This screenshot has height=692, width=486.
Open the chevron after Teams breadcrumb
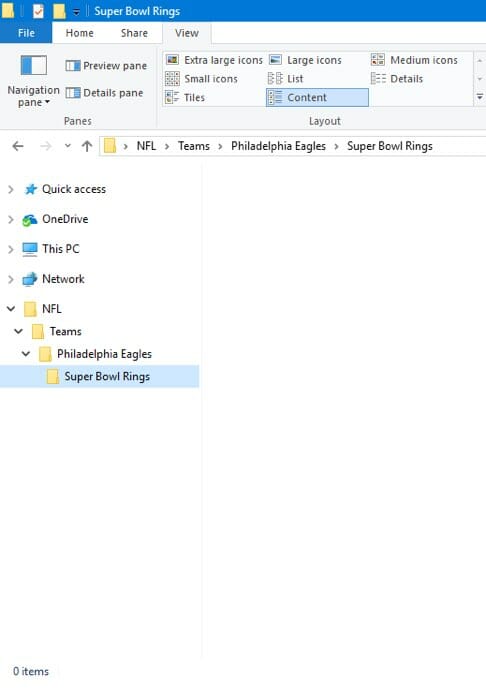click(x=220, y=146)
